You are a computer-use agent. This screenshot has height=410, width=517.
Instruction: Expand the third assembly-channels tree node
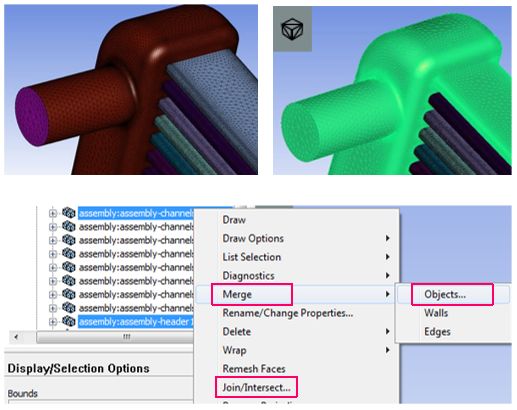point(53,240)
